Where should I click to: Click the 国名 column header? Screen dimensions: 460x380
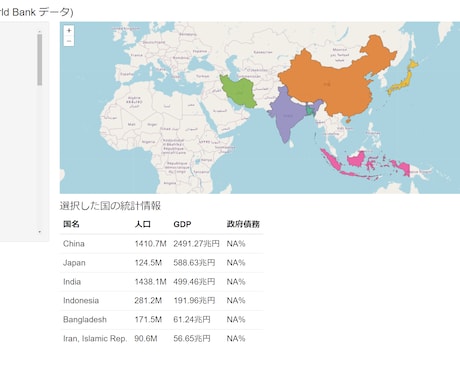[x=71, y=224]
